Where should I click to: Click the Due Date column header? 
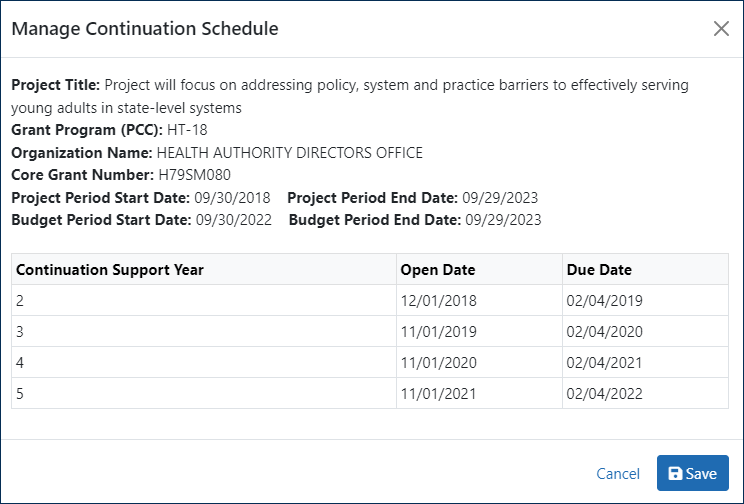(x=645, y=269)
